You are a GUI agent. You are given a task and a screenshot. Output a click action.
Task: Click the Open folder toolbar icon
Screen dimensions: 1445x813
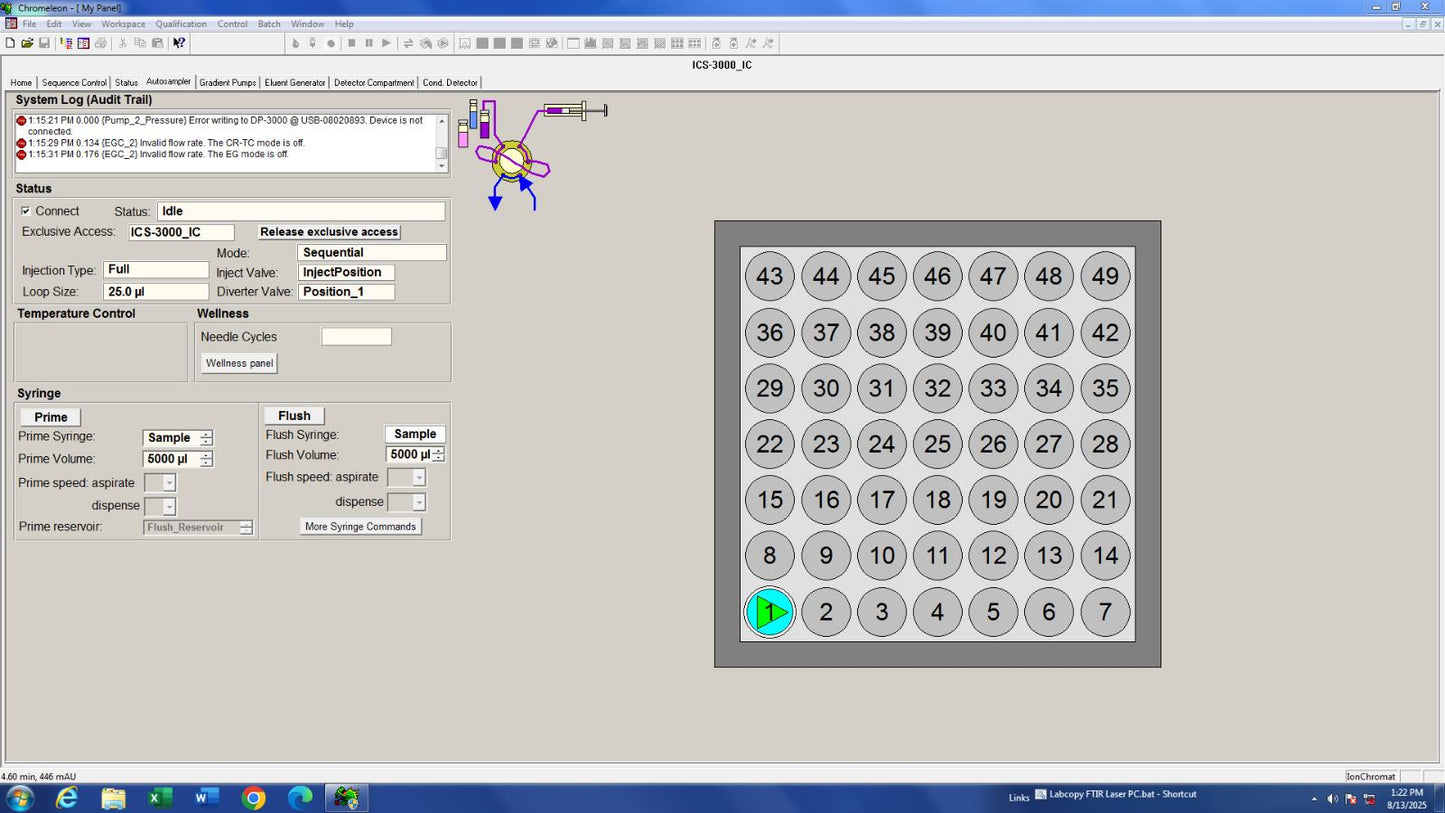point(27,43)
